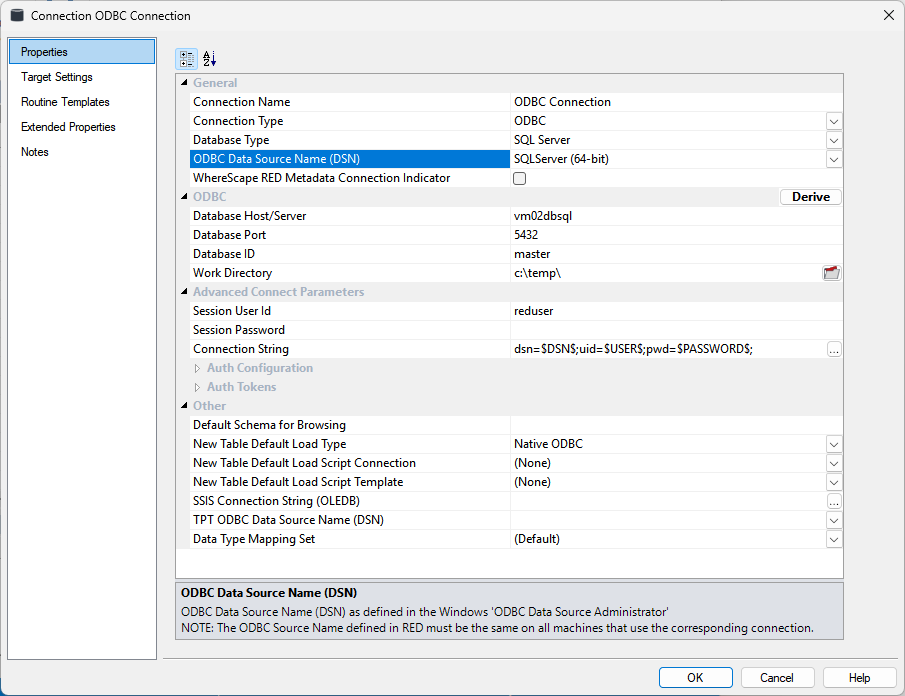Click the Derive button
Screen dimensions: 905x696
click(810, 197)
